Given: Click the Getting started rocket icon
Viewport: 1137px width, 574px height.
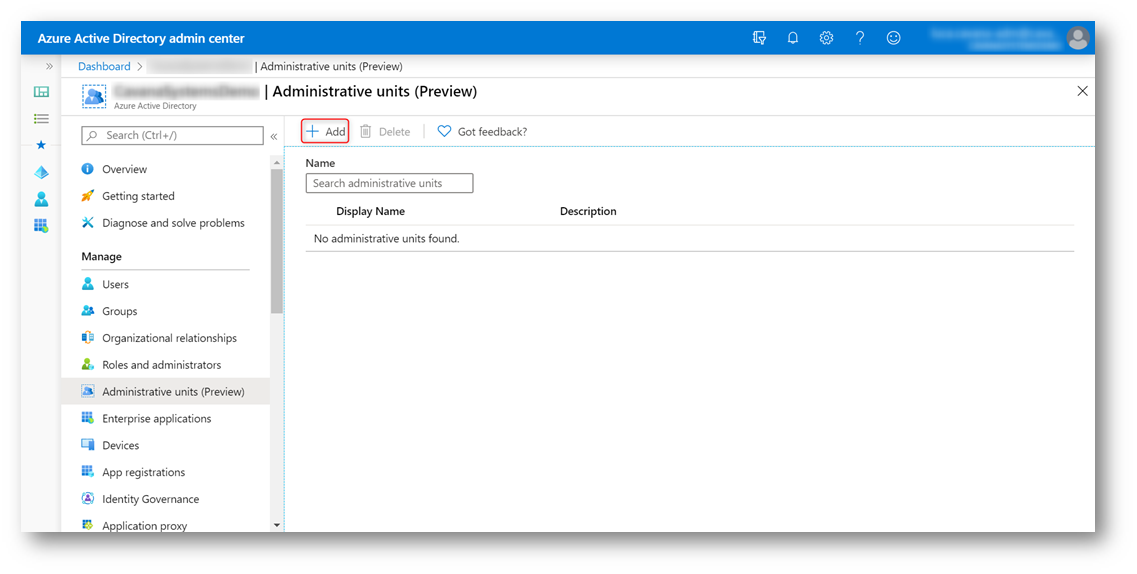Looking at the screenshot, I should pyautogui.click(x=88, y=196).
